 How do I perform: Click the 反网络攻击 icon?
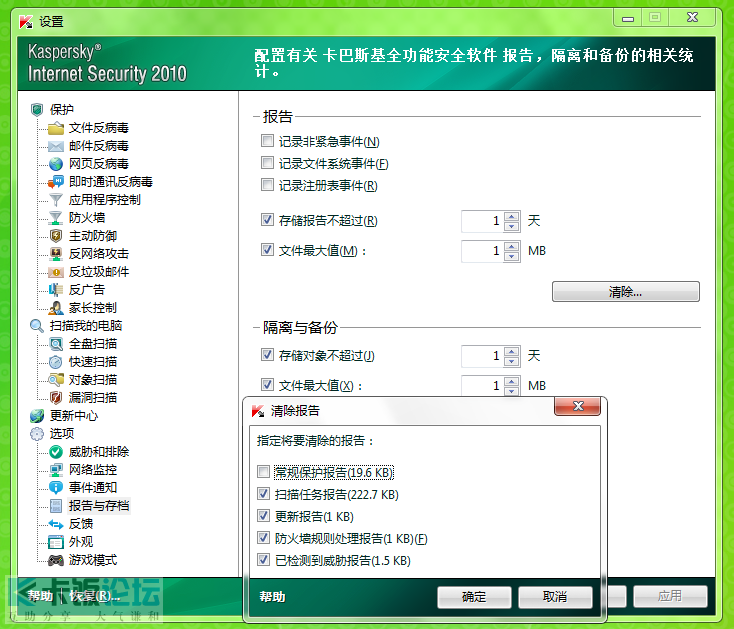(56, 254)
